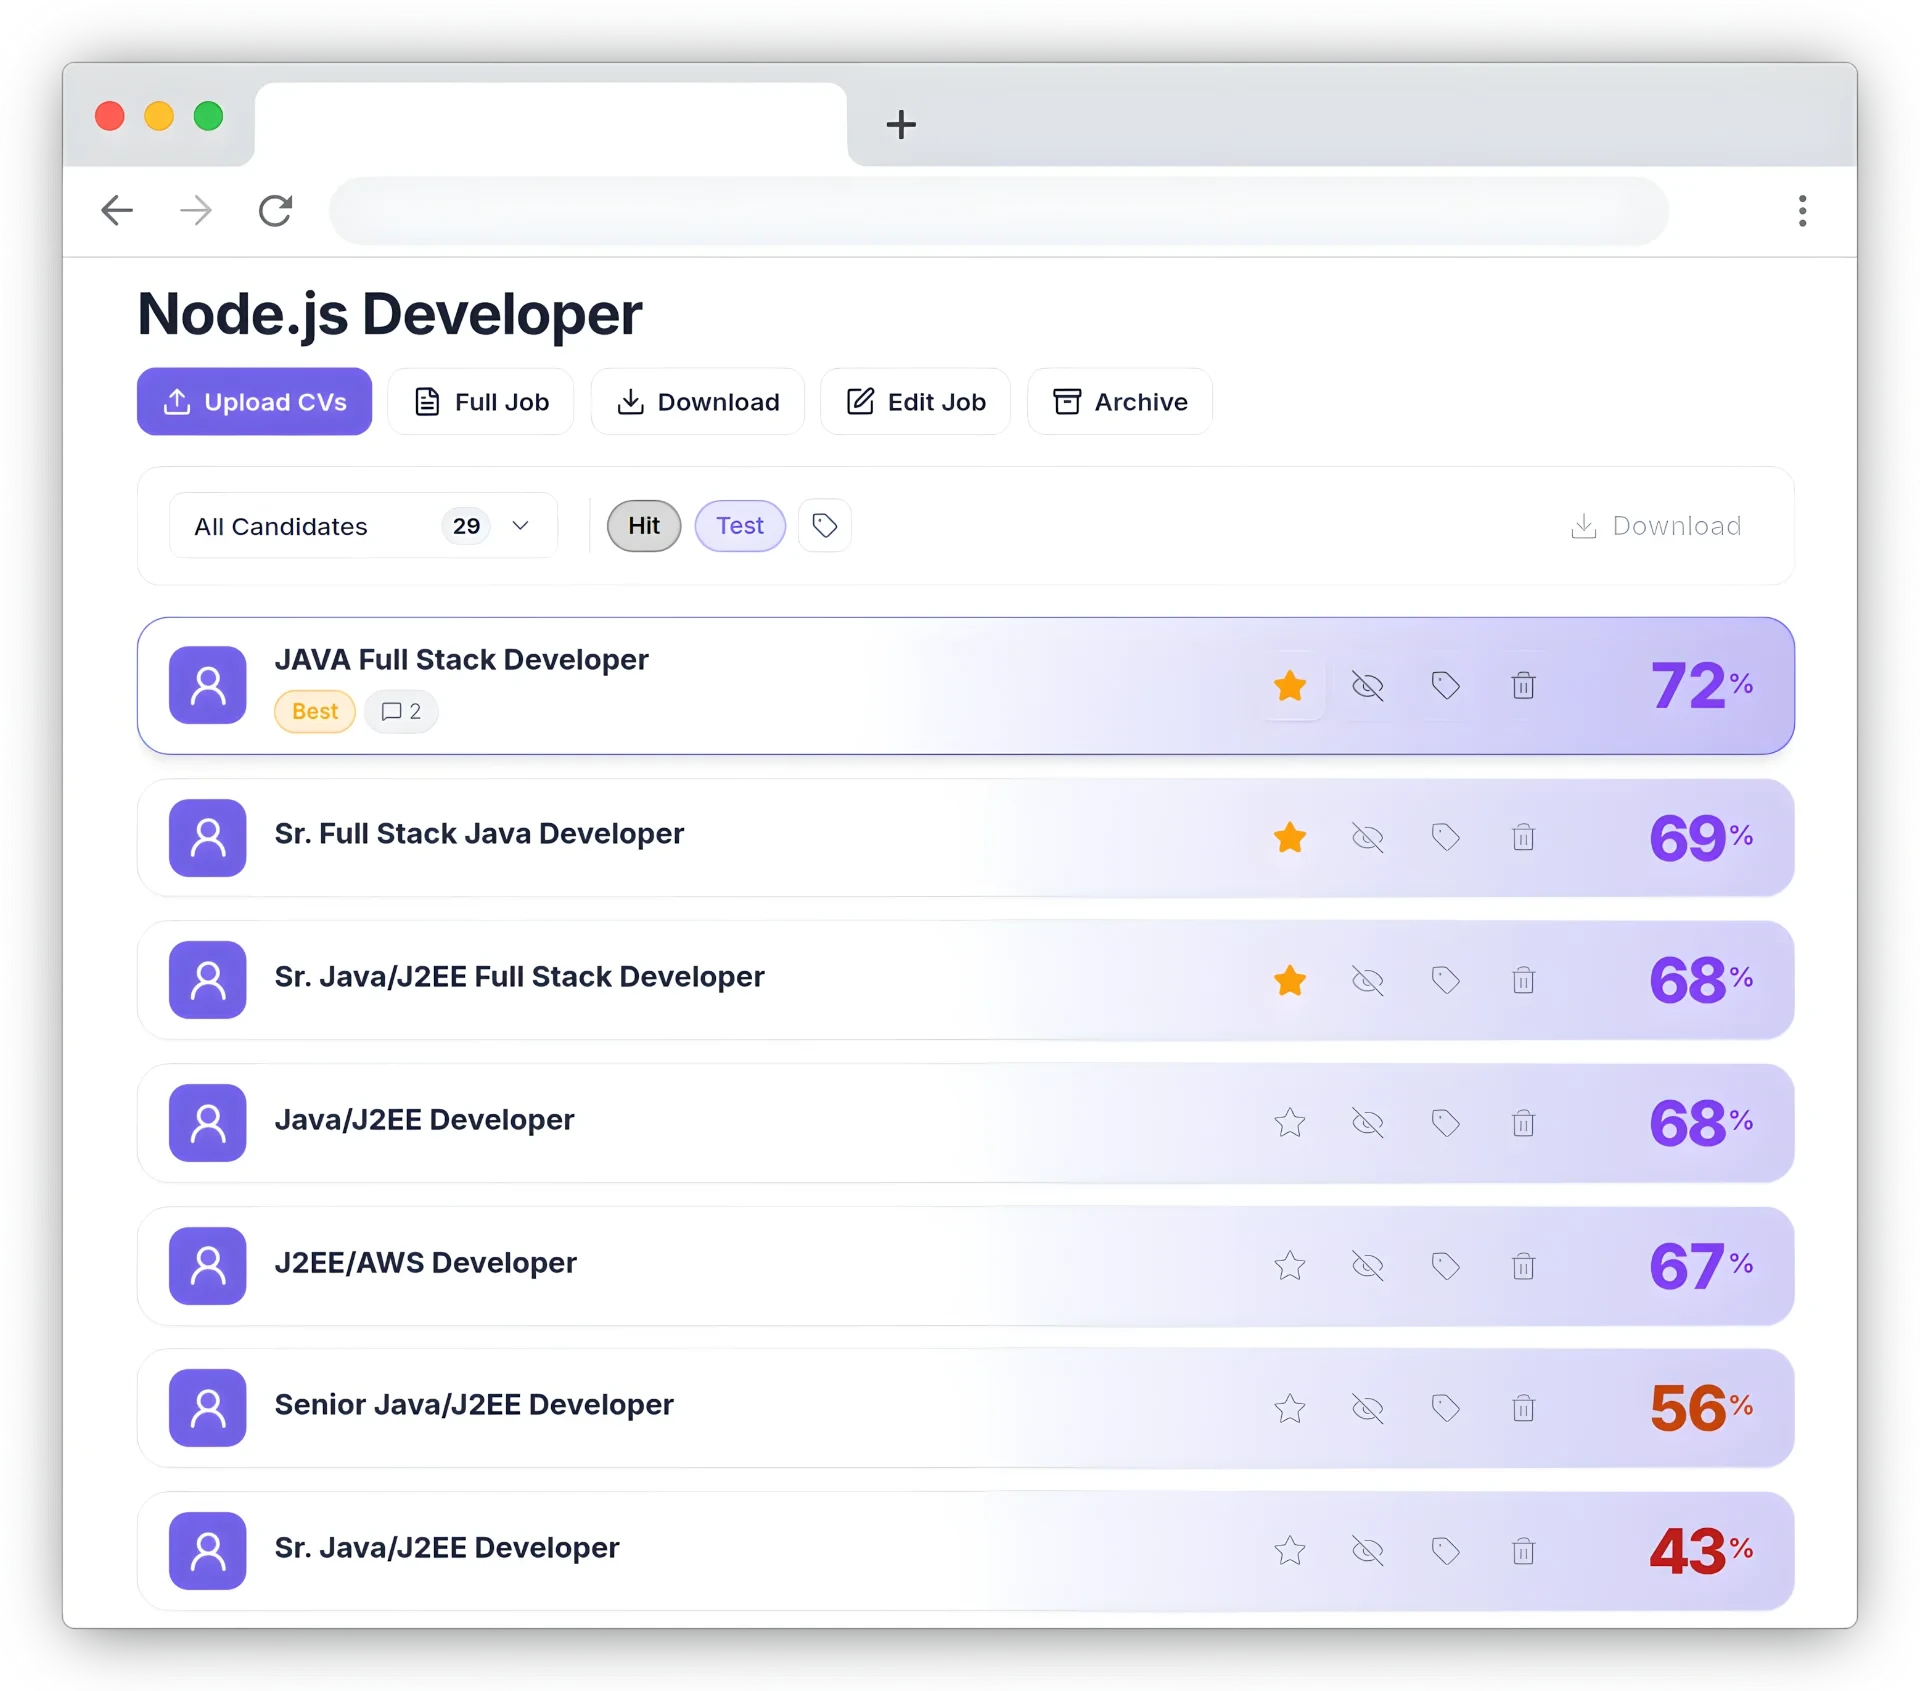Click the Upload CVs button
This screenshot has width=1920, height=1691.
[x=254, y=402]
